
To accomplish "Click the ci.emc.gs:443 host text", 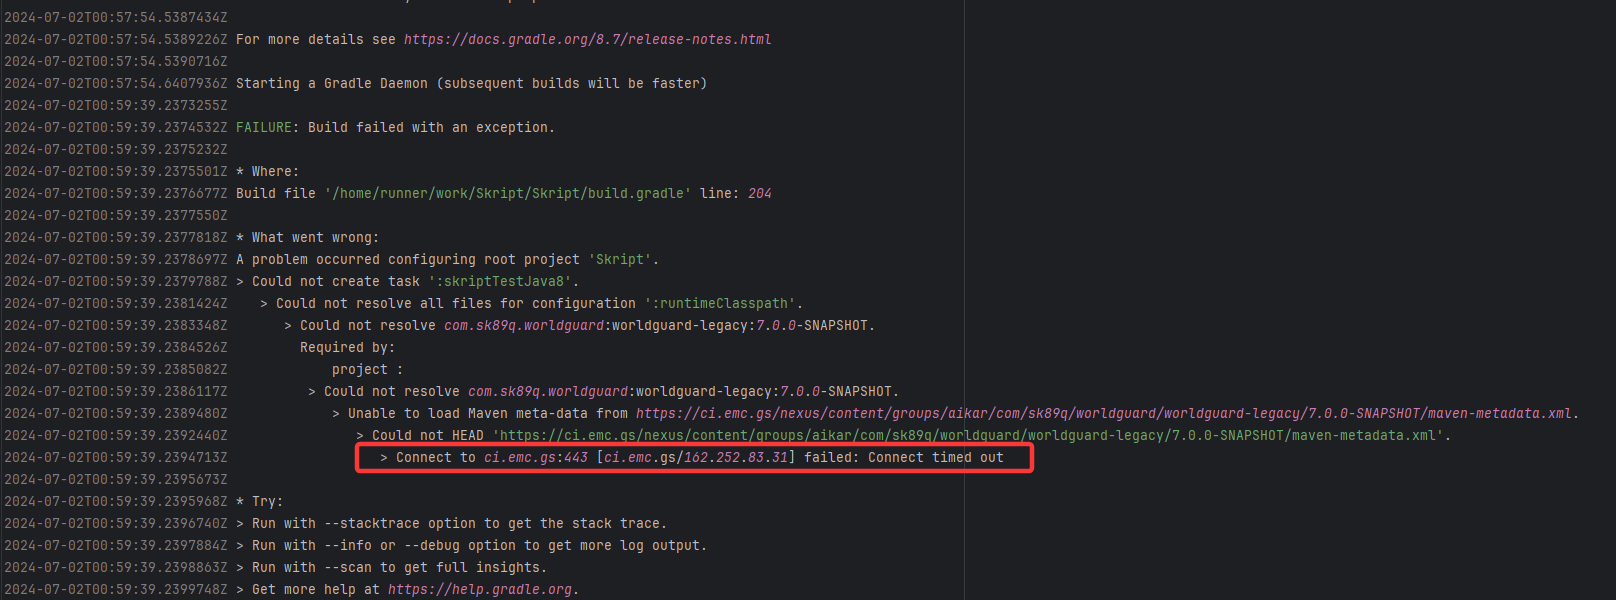I will click(536, 458).
